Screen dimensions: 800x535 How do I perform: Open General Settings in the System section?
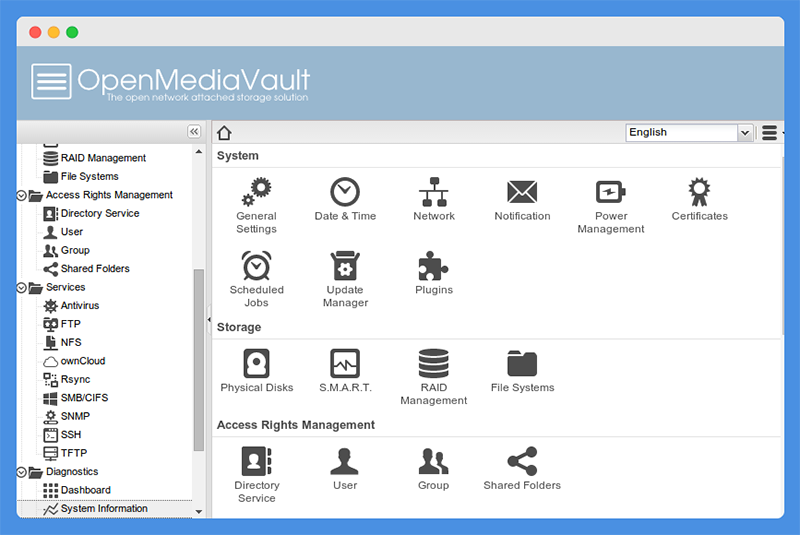point(256,206)
